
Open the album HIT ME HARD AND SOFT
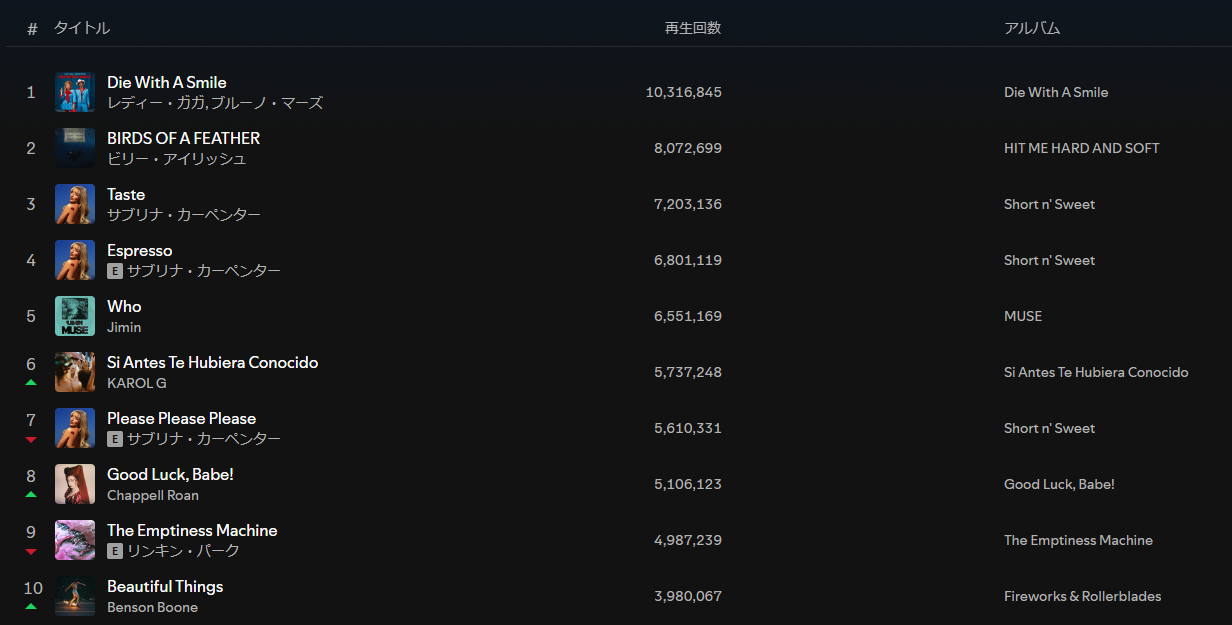pos(1081,148)
